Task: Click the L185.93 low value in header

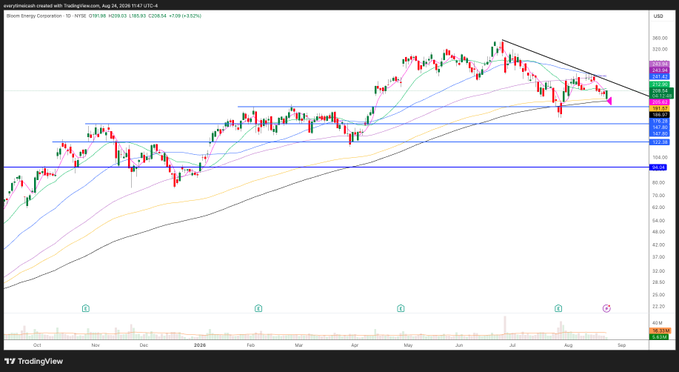Action: click(x=137, y=16)
